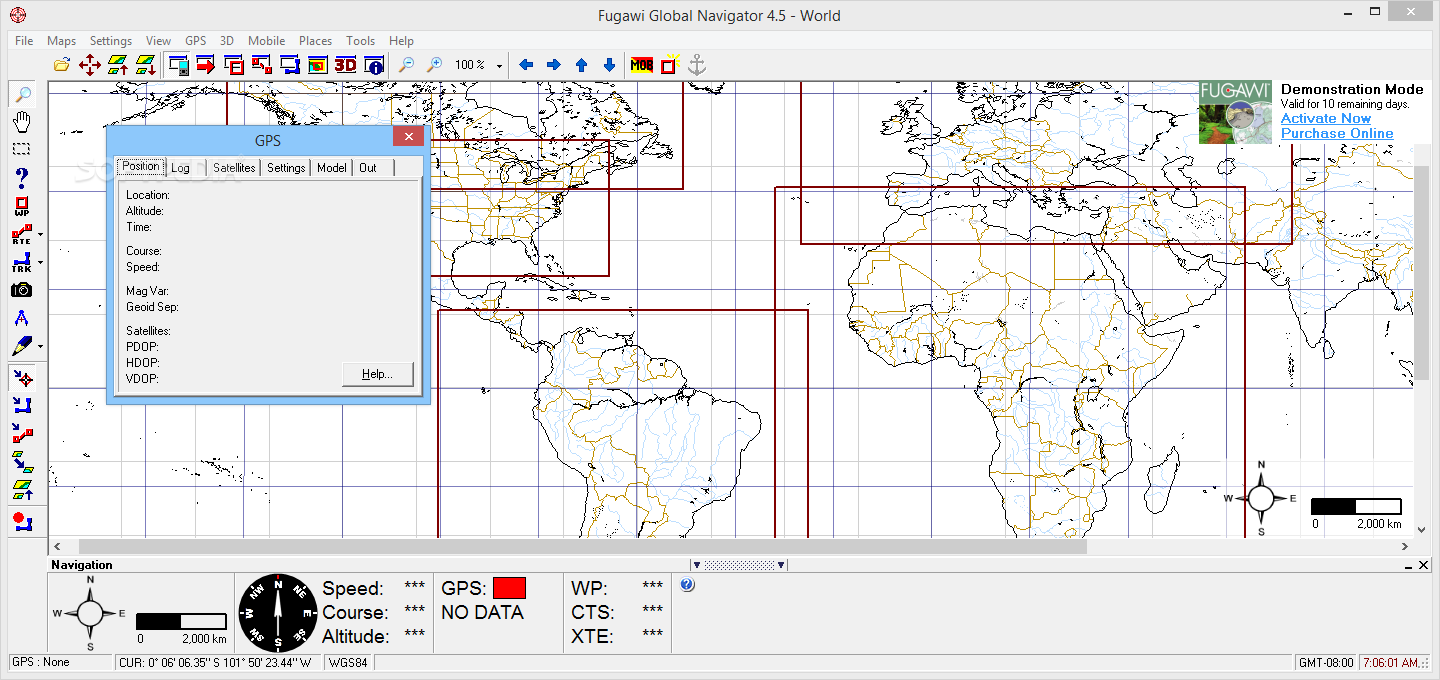Click the anchor icon in toolbar
Viewport: 1440px width, 680px height.
697,65
